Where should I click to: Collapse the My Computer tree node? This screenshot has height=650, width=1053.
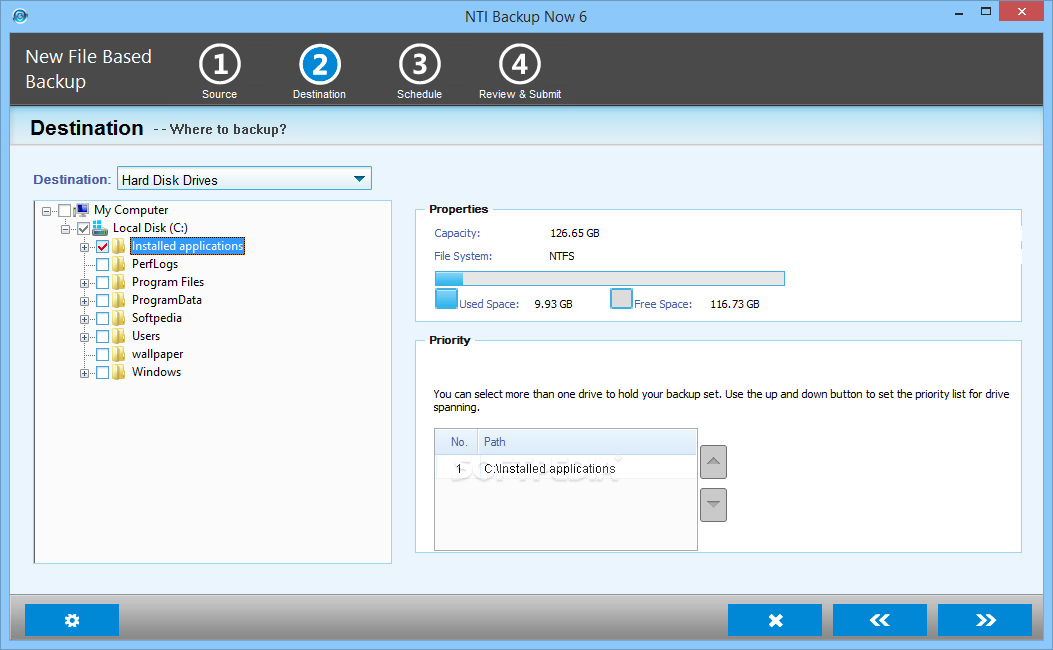click(x=46, y=211)
